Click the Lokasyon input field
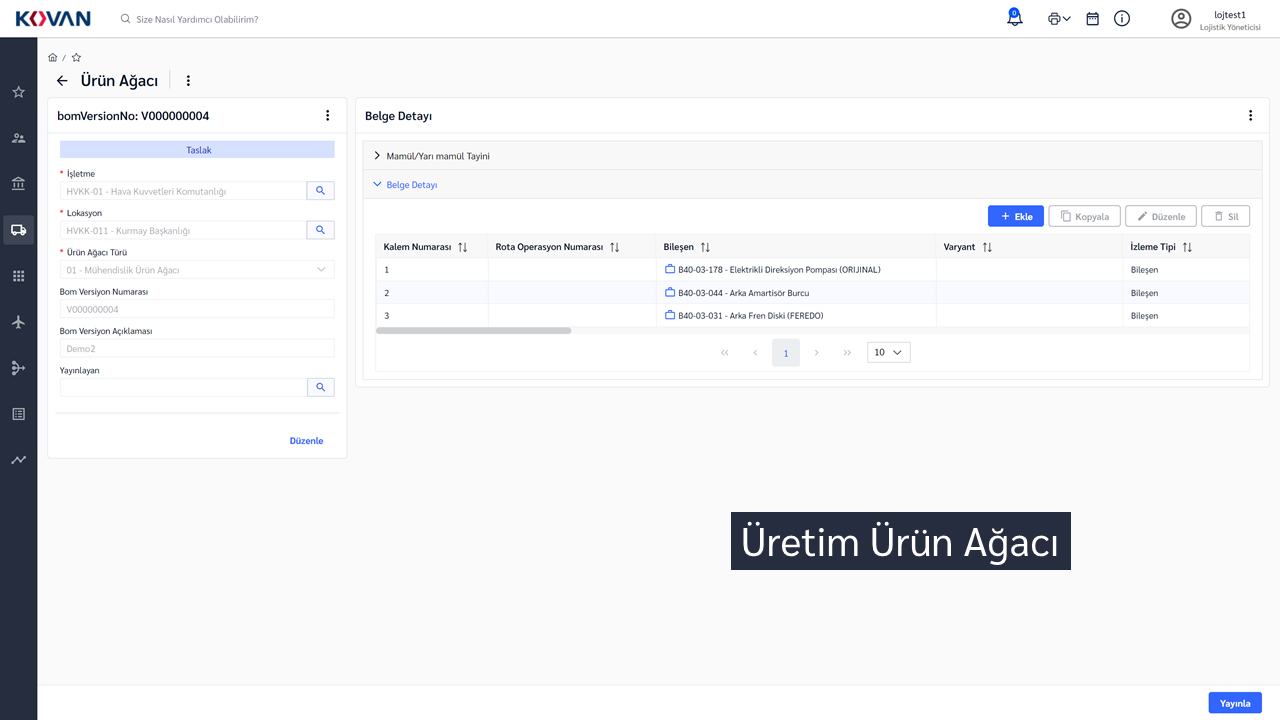The width and height of the screenshot is (1280, 720). 183,230
